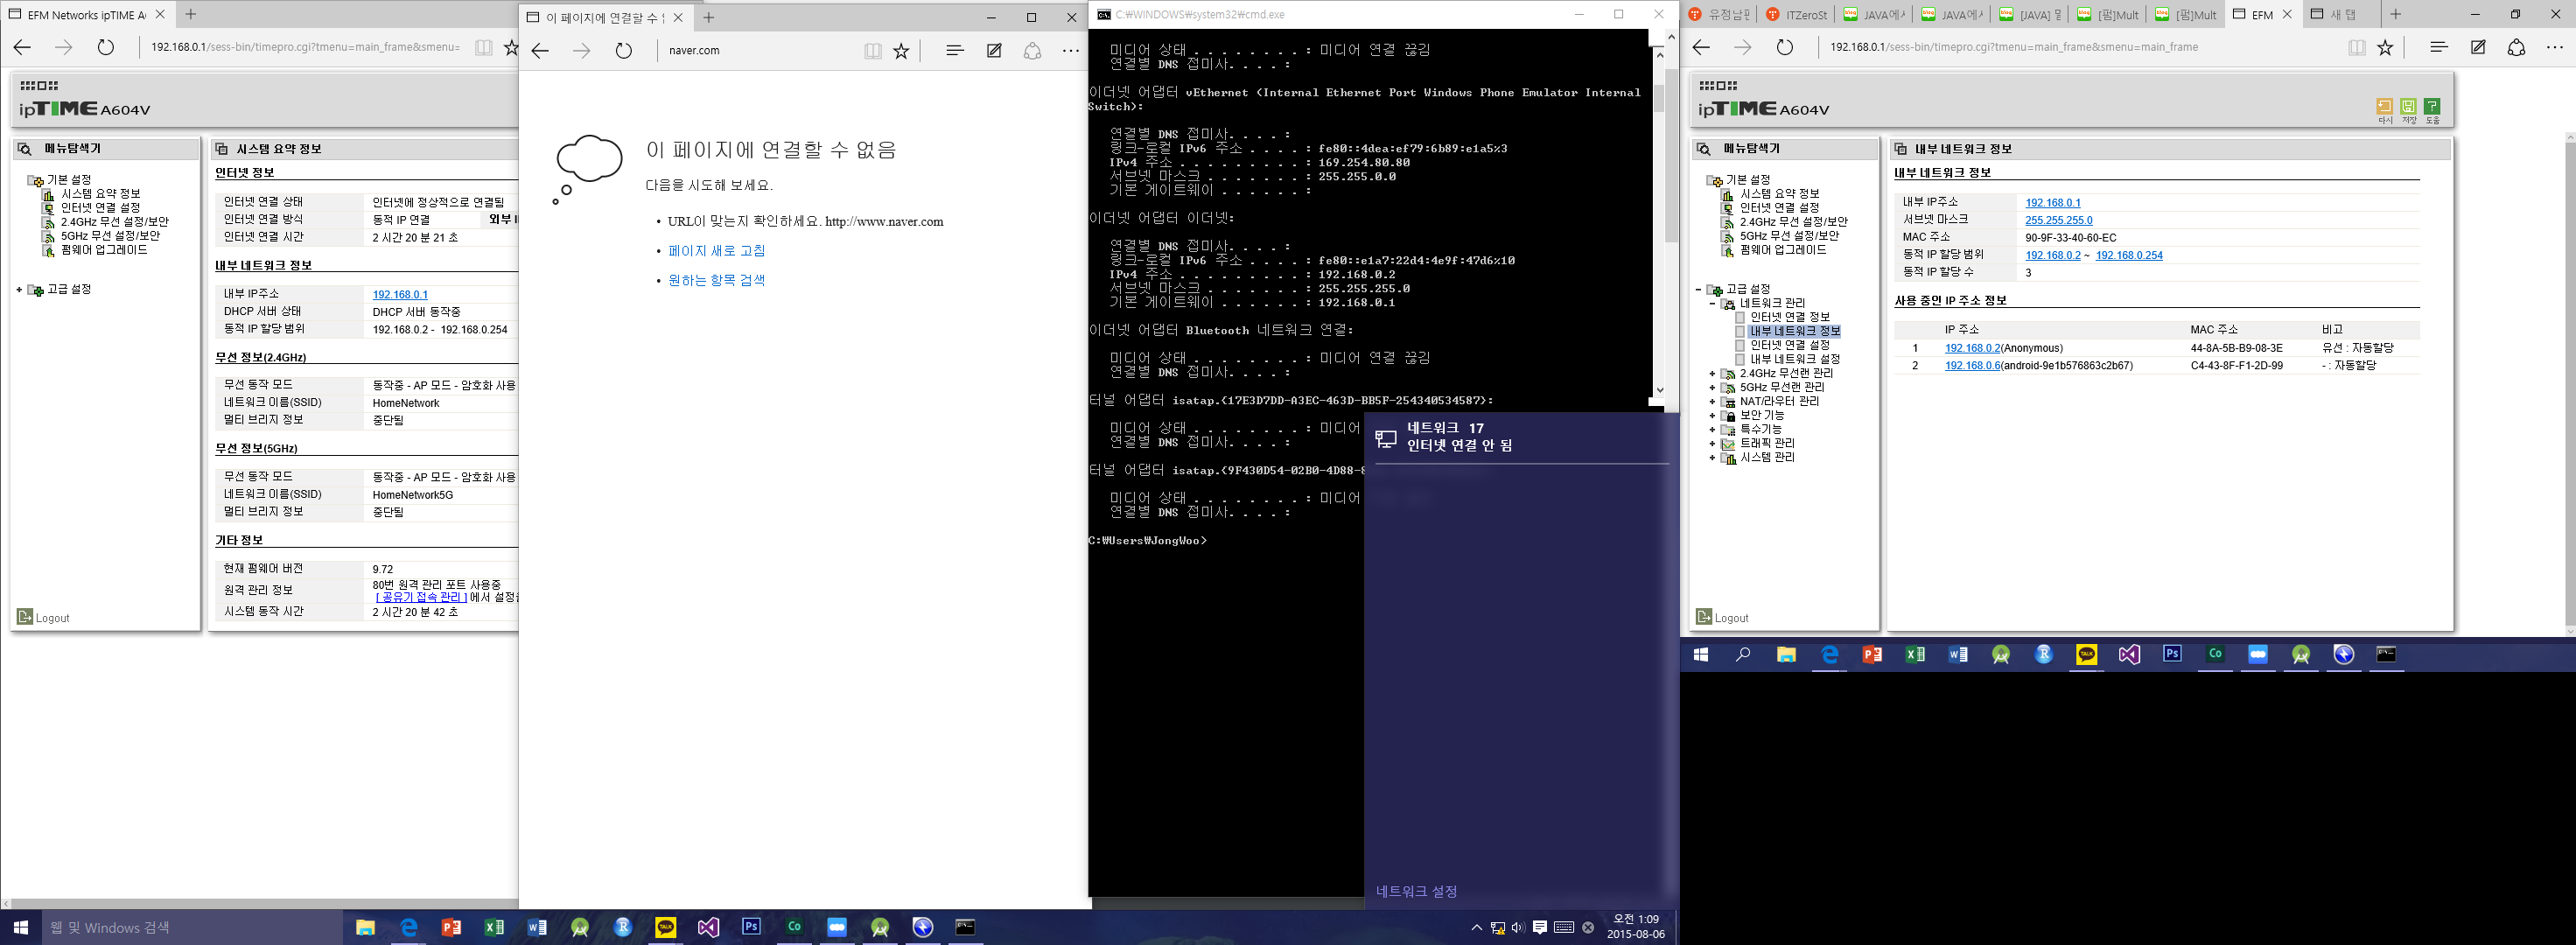
Task: Expand the 트래픽 관리 tree node
Action: 1712,443
